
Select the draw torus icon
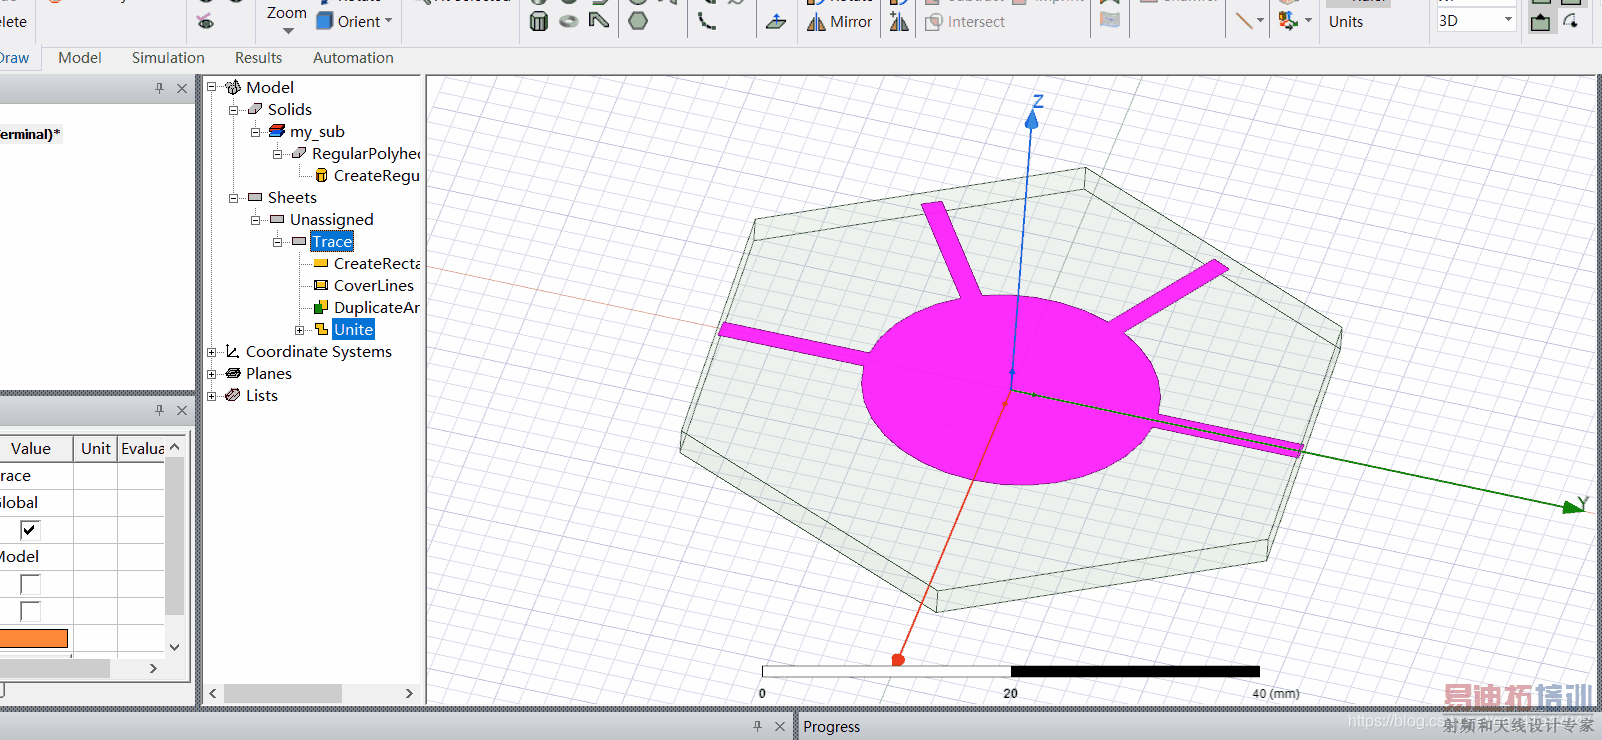pos(569,21)
